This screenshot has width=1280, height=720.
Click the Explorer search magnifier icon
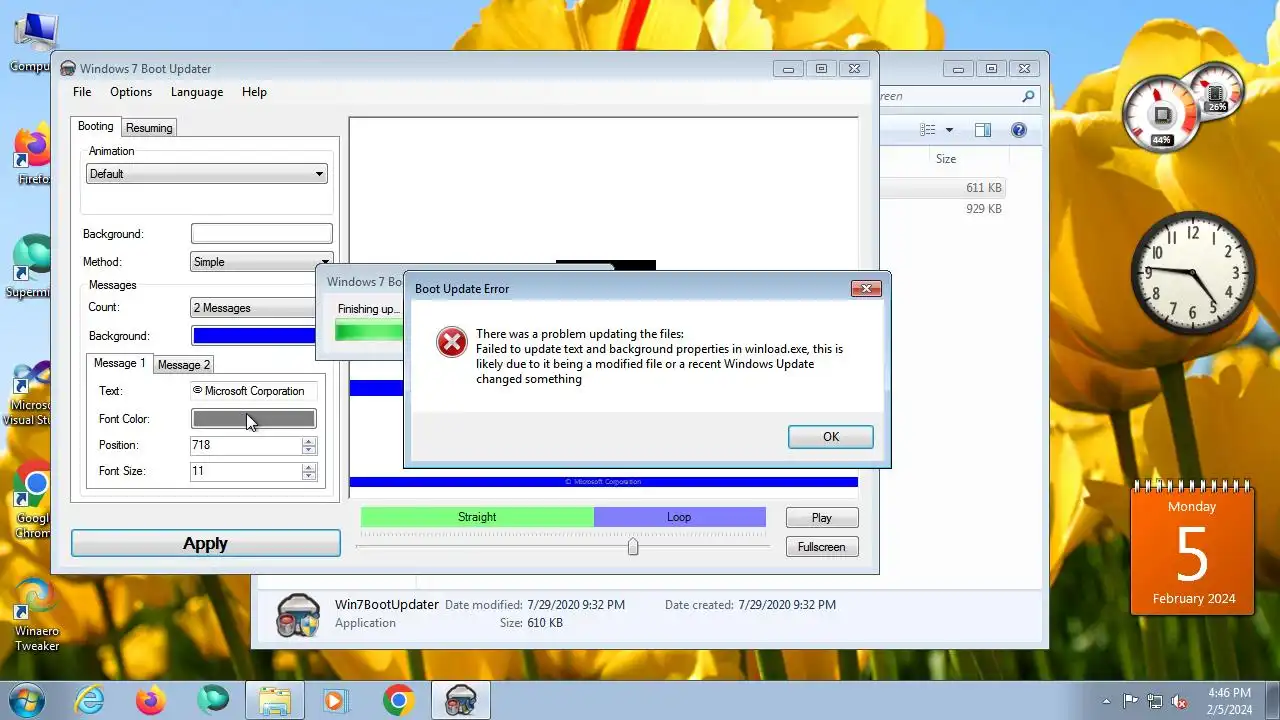[x=1028, y=97]
